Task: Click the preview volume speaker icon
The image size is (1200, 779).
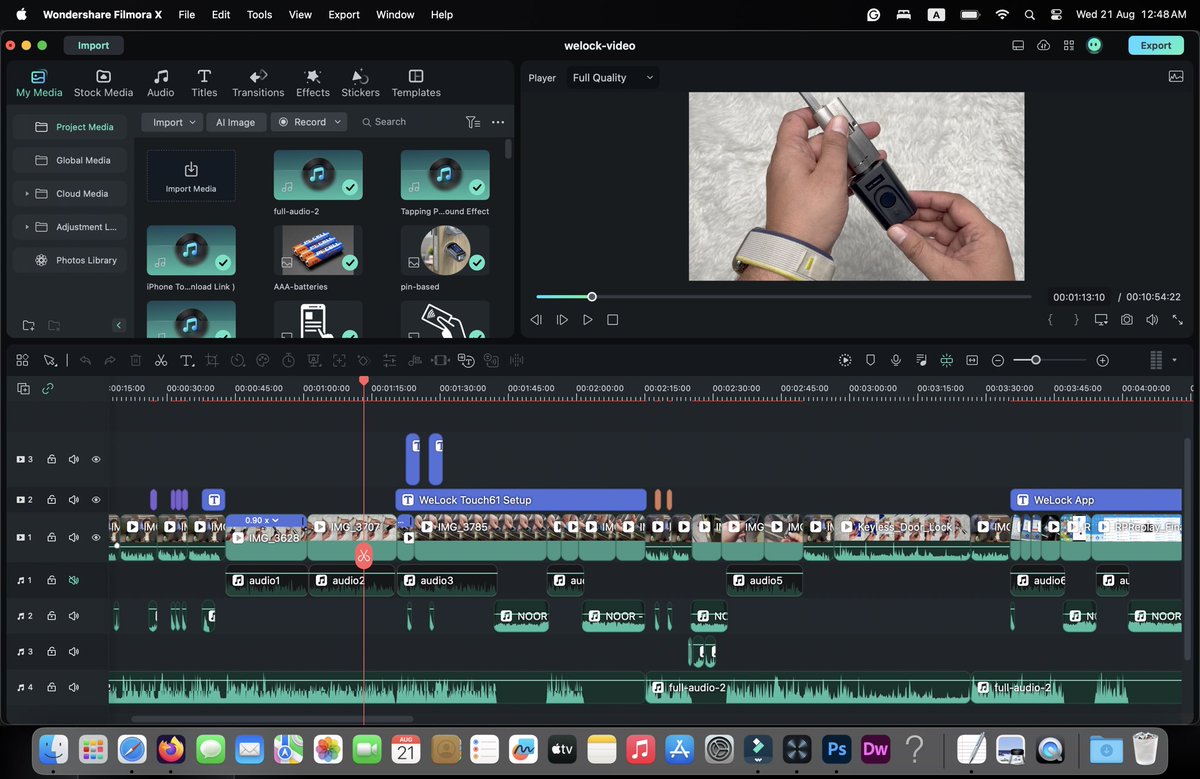Action: [1152, 320]
